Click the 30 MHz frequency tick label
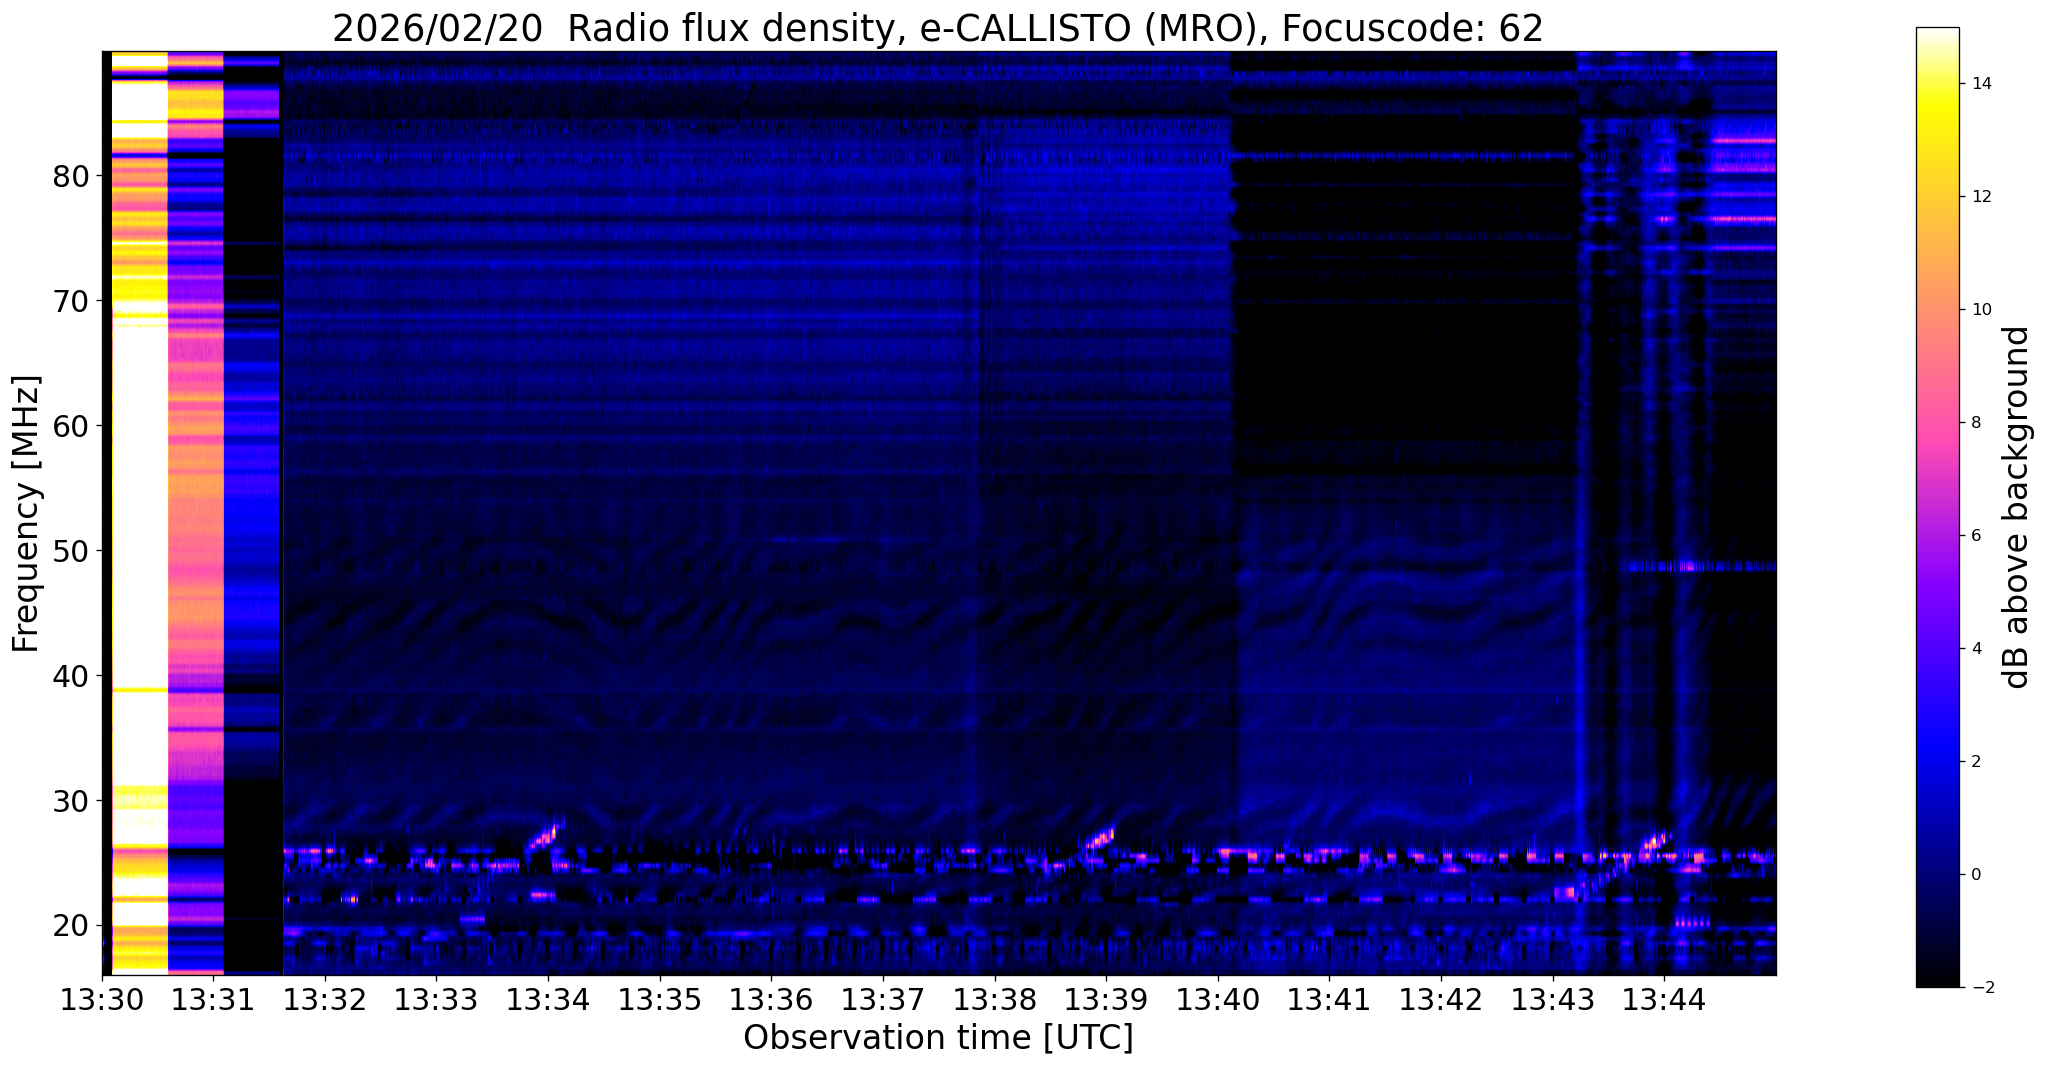The width and height of the screenshot is (2047, 1067). point(70,802)
